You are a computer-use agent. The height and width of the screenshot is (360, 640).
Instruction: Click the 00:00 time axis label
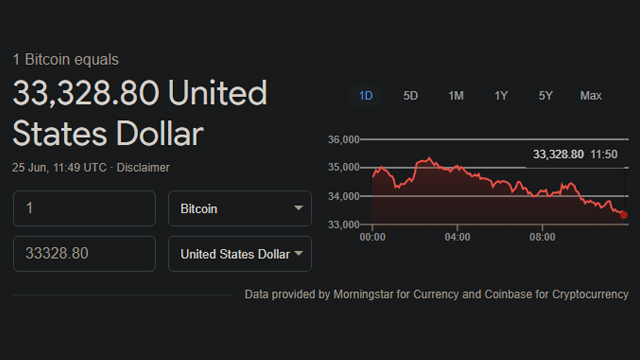pyautogui.click(x=372, y=237)
